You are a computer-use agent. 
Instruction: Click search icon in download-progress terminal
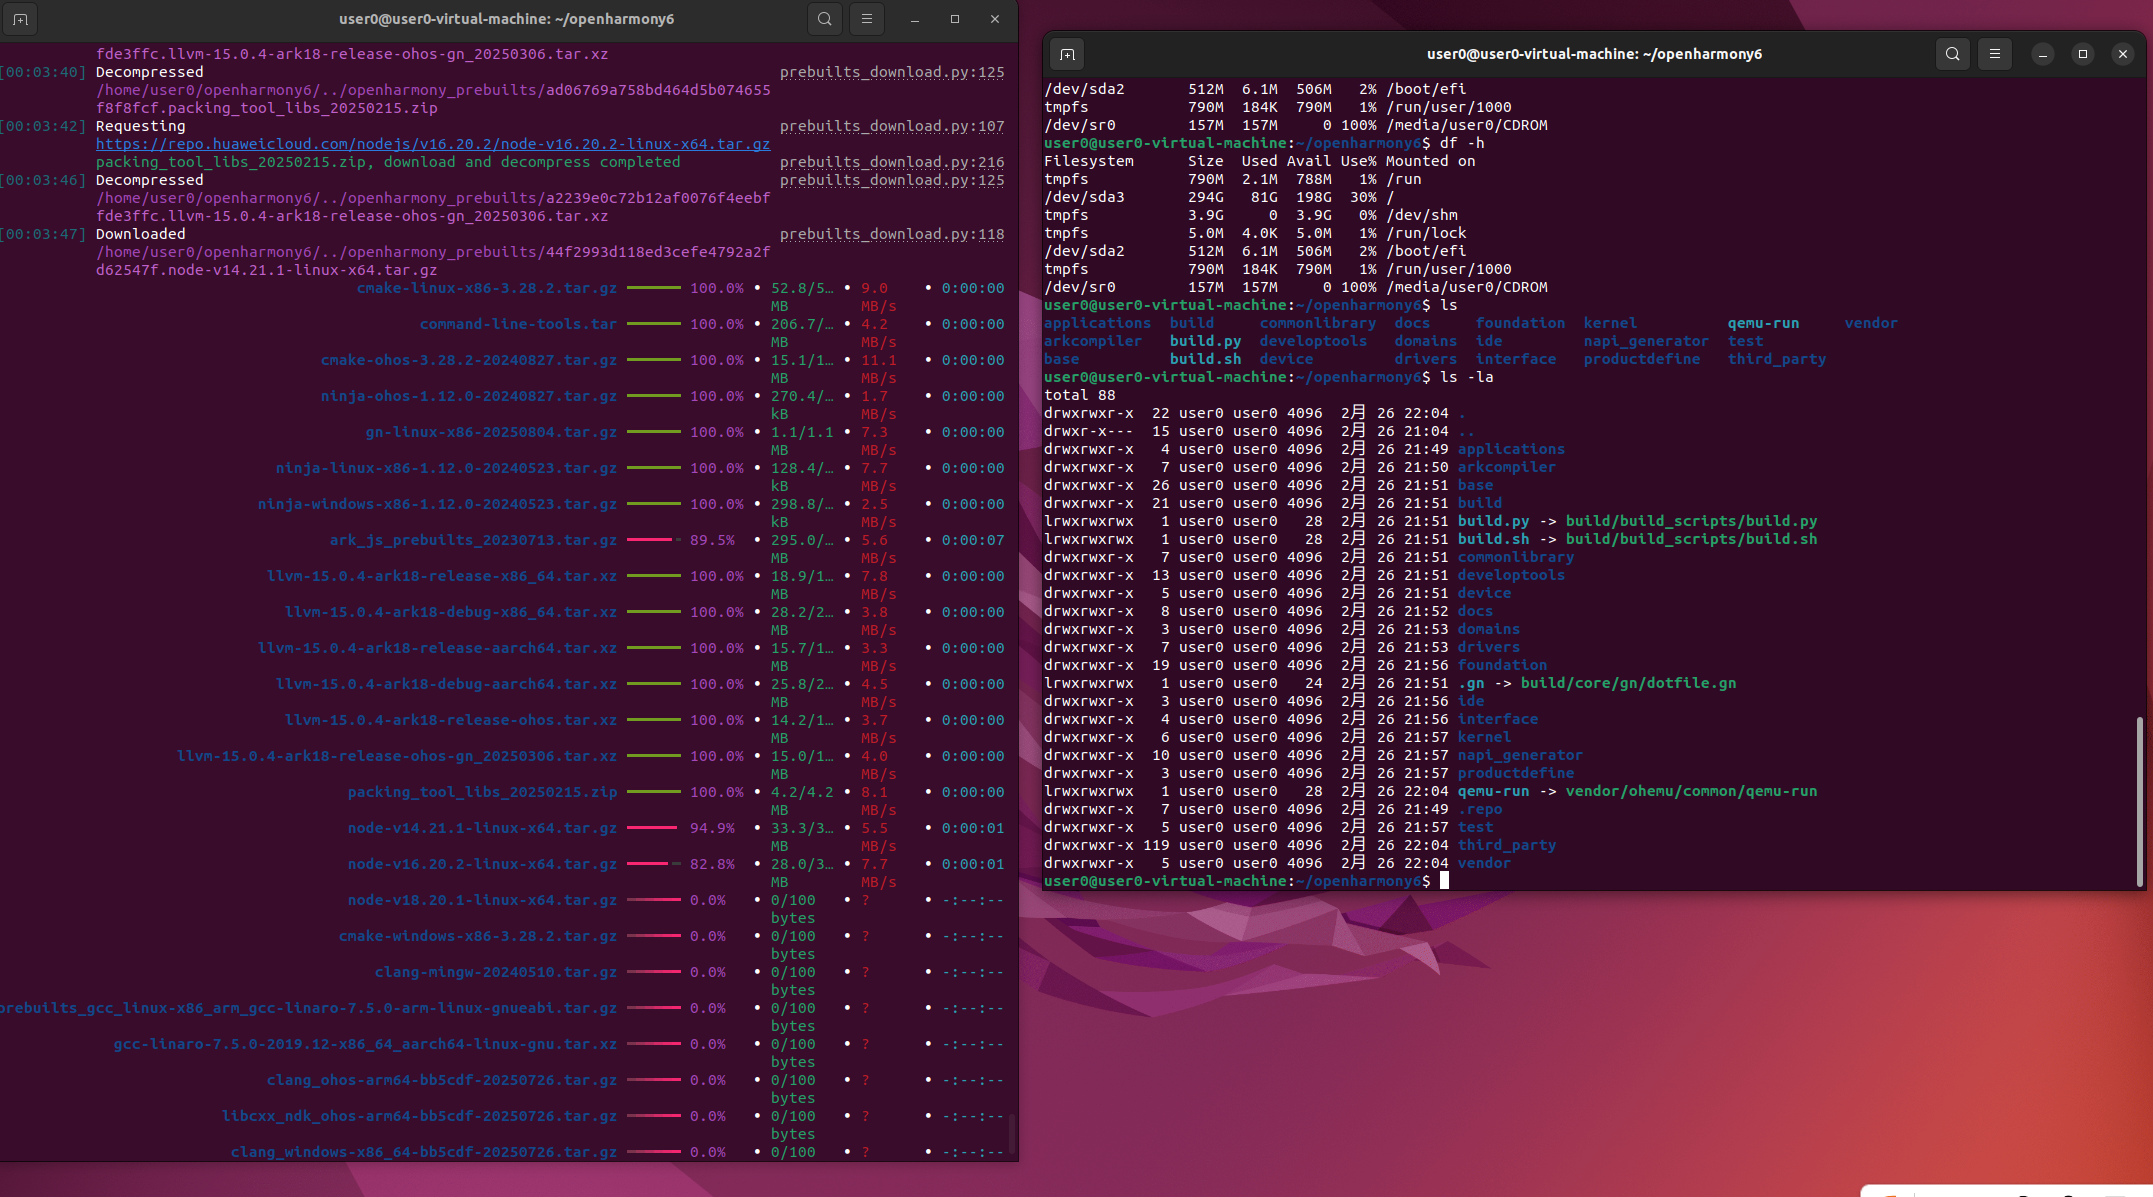(x=824, y=19)
